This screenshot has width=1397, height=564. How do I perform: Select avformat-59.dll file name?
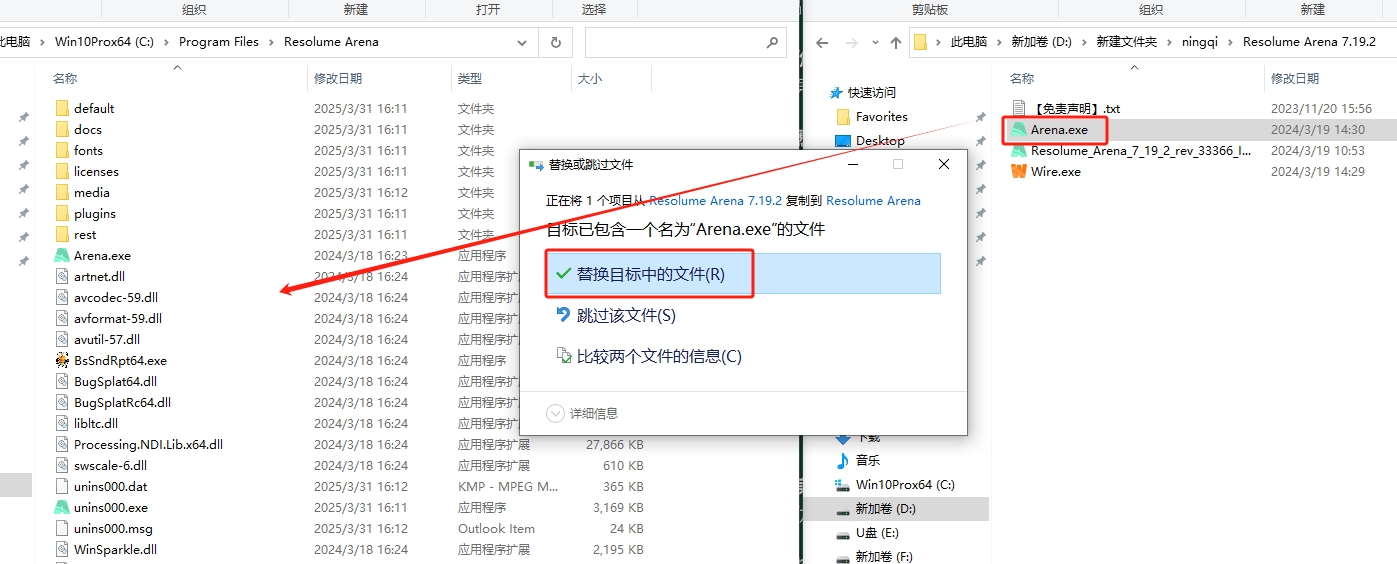[x=118, y=318]
